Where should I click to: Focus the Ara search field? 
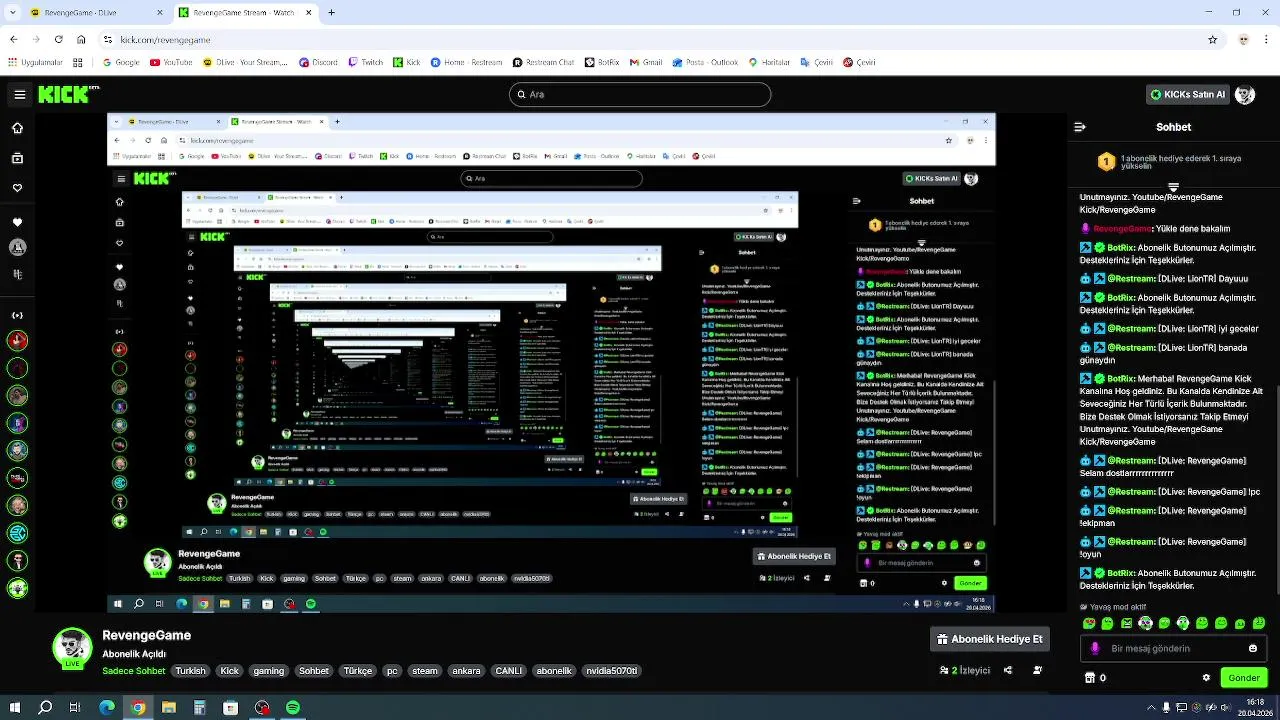tap(640, 94)
